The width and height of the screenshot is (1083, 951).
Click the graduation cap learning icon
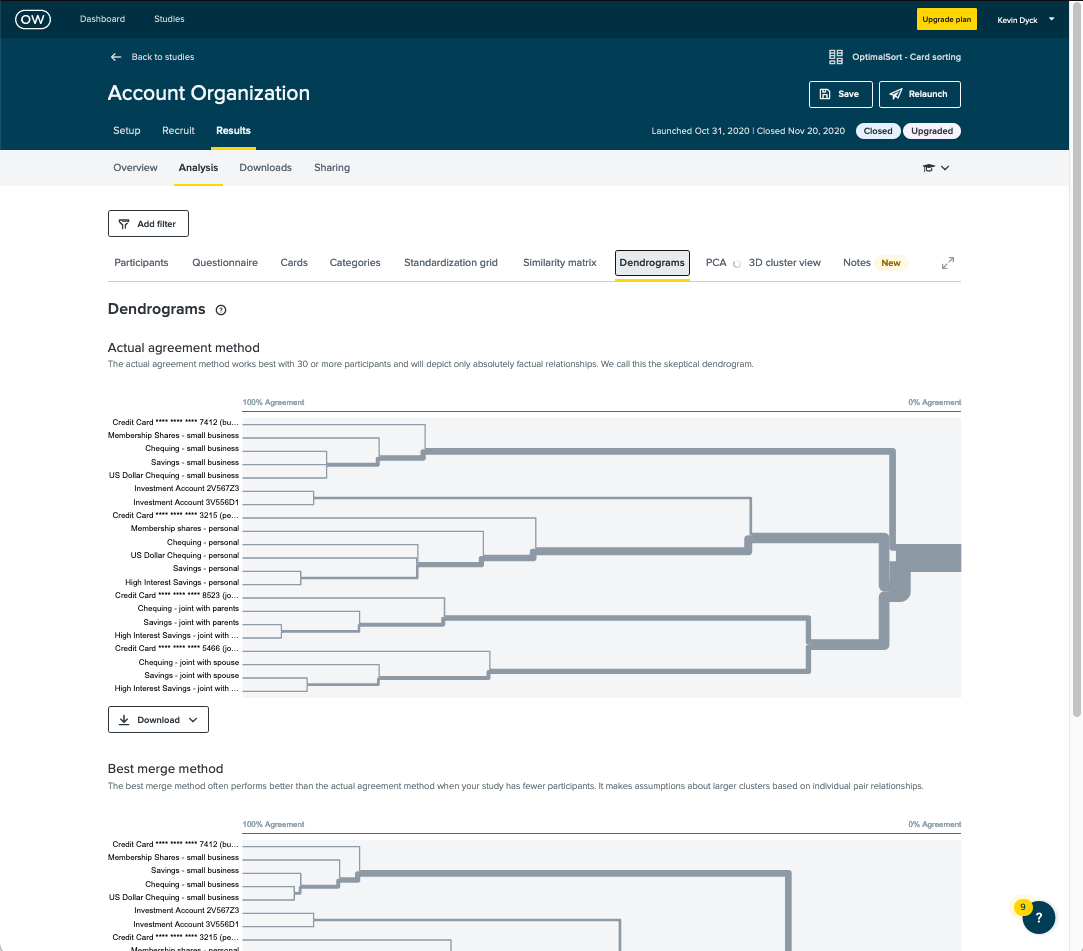tap(929, 168)
